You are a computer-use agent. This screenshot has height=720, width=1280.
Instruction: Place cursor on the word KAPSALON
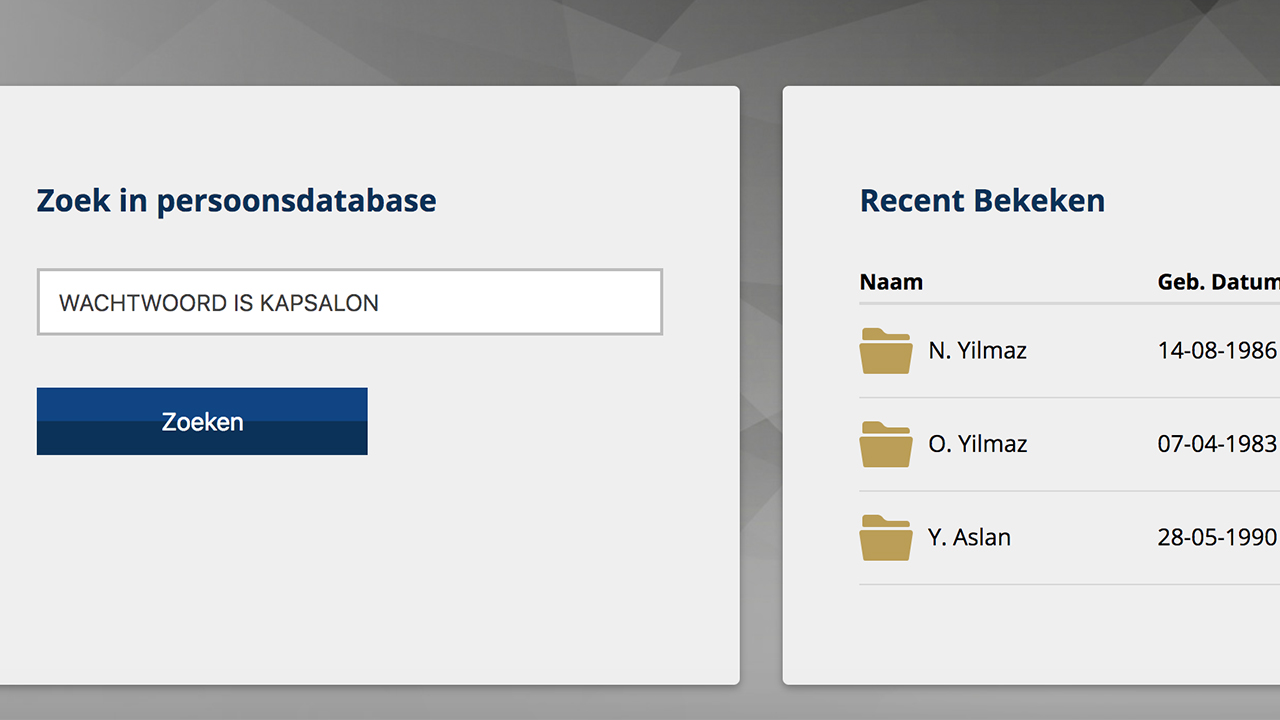pos(319,303)
